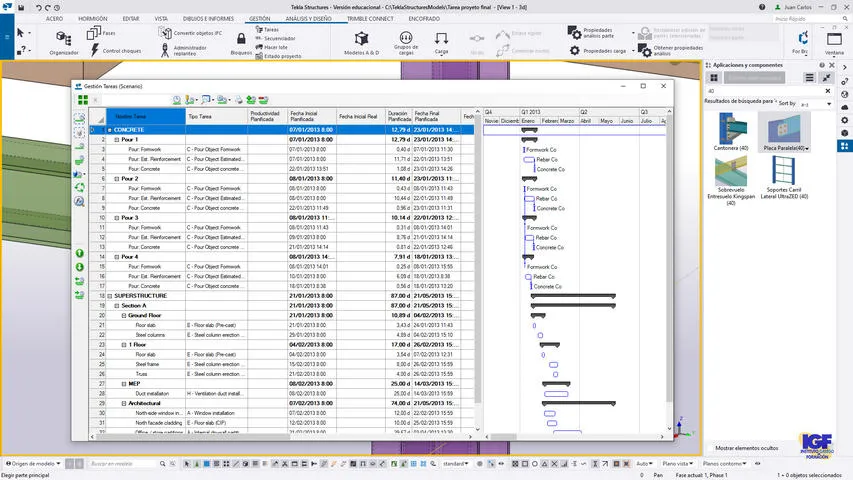The width and height of the screenshot is (853, 480).
Task: Click the Undo icon in title bar
Action: [39, 8]
